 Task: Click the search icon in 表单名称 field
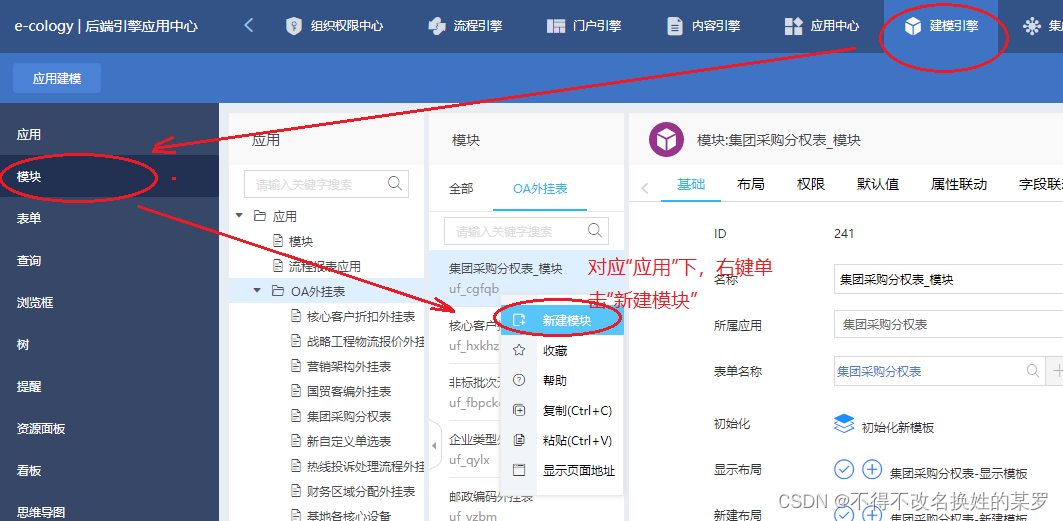(x=1032, y=371)
